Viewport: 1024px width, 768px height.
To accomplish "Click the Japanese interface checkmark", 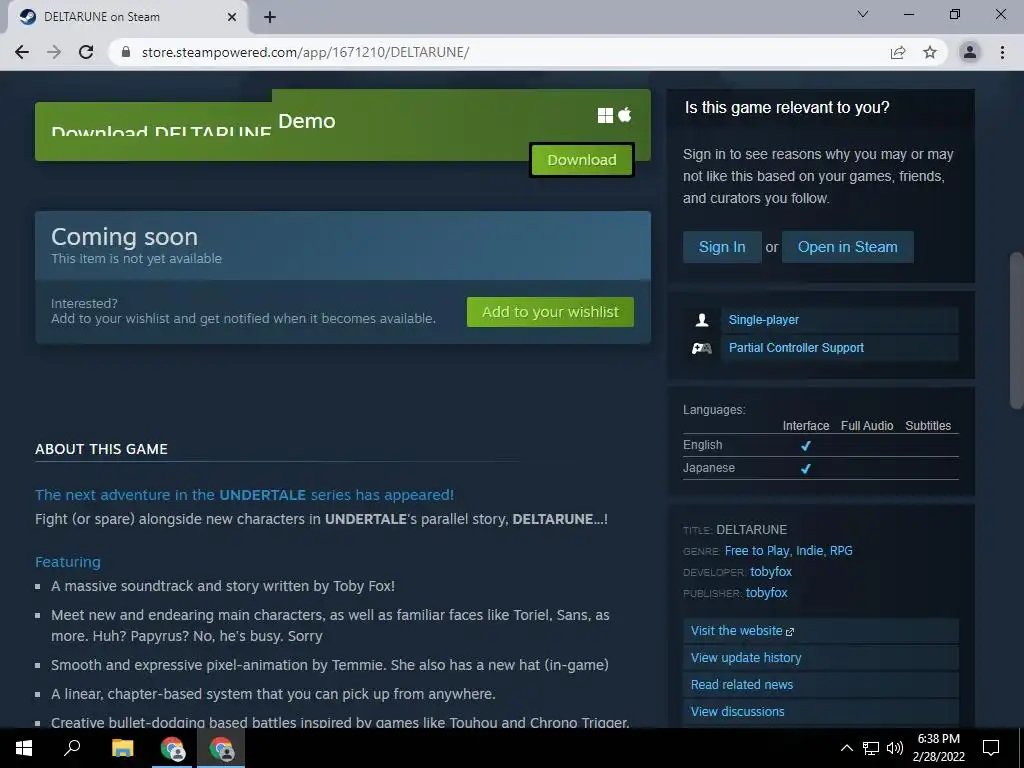I will pos(805,469).
